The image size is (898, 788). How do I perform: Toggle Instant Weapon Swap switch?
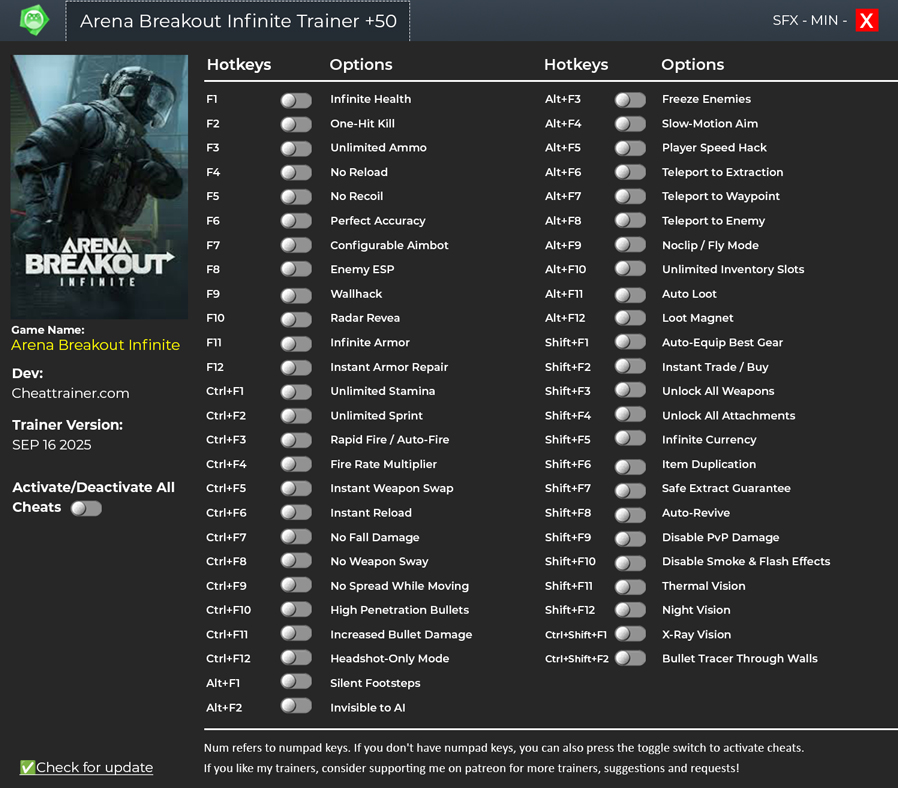click(296, 488)
